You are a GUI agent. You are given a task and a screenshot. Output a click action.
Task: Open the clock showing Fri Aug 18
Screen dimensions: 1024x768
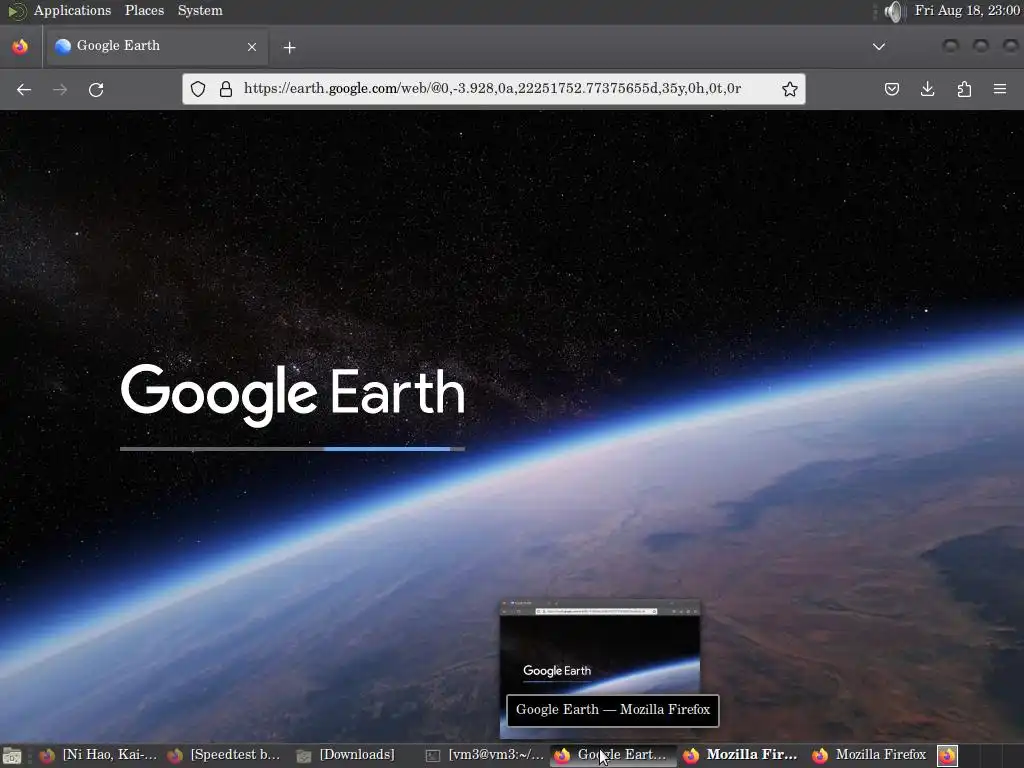tap(967, 10)
